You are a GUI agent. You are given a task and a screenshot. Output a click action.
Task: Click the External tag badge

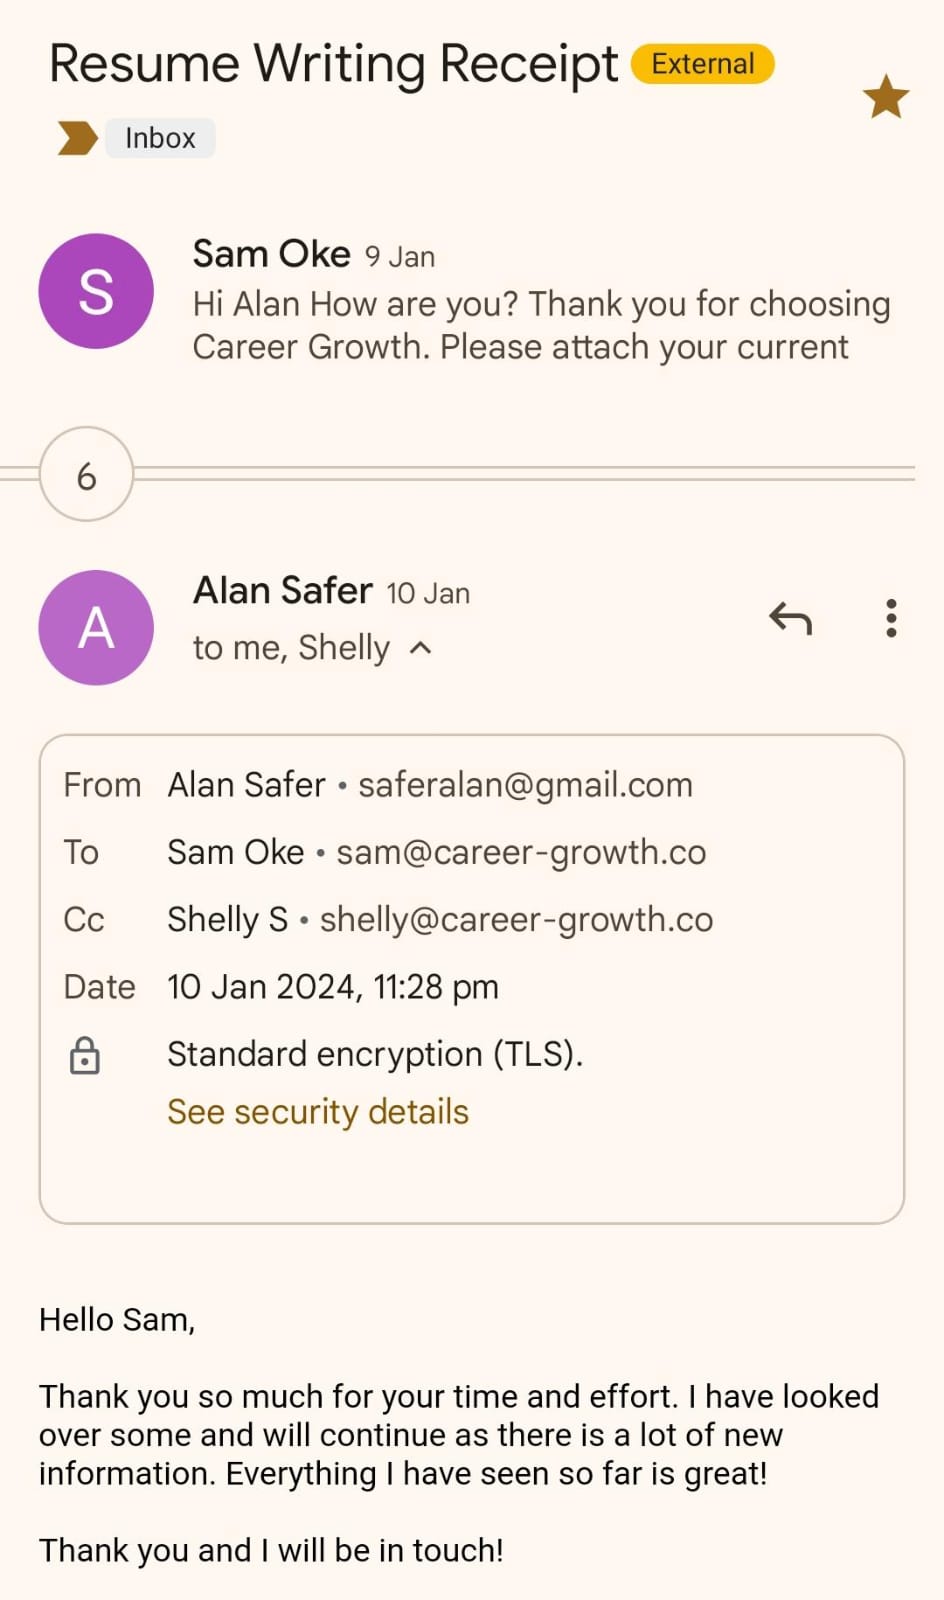pyautogui.click(x=702, y=64)
